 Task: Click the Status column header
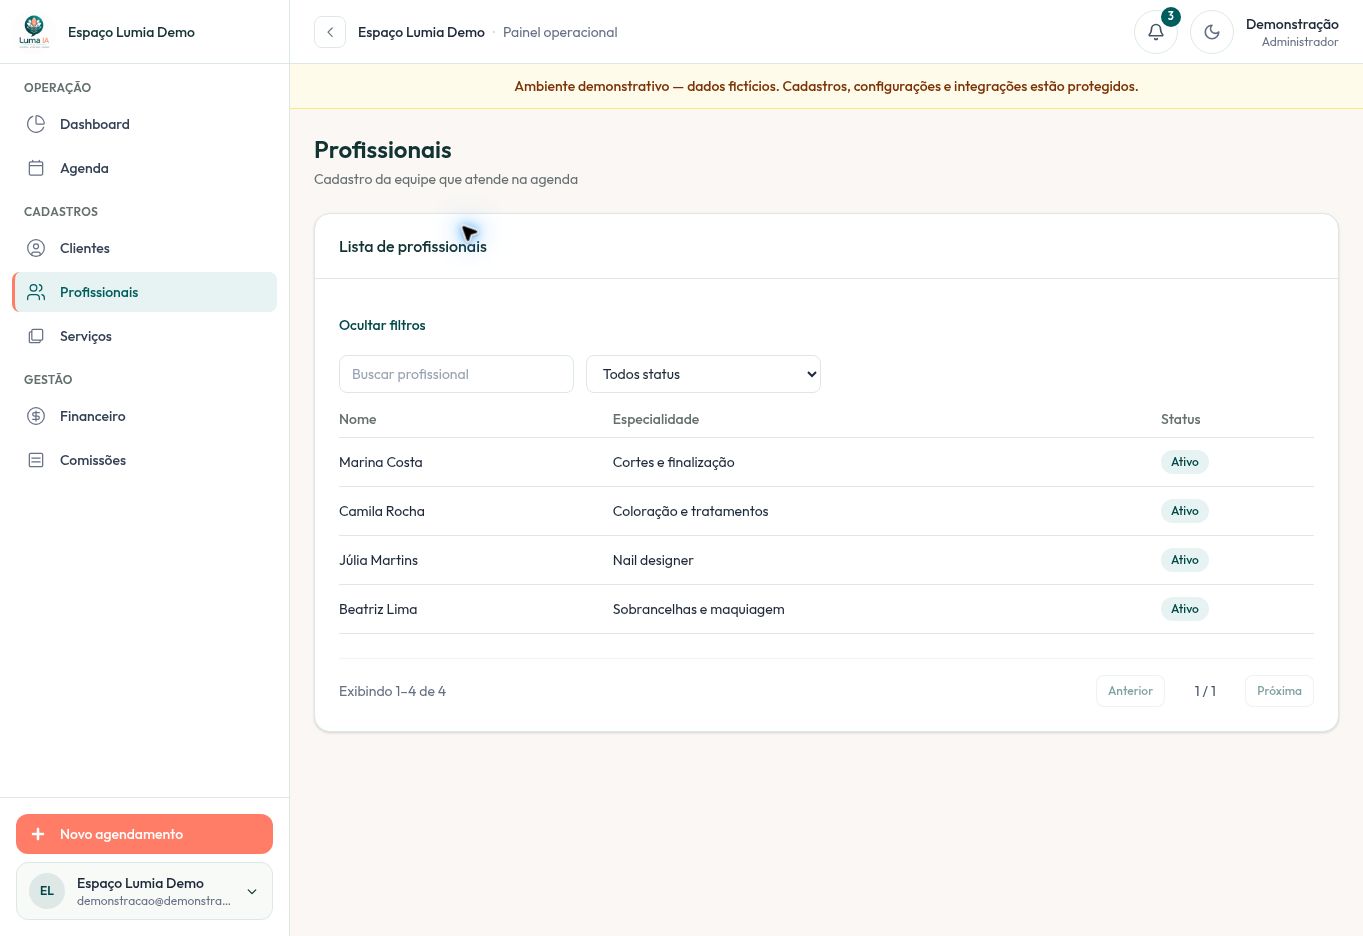[1180, 419]
